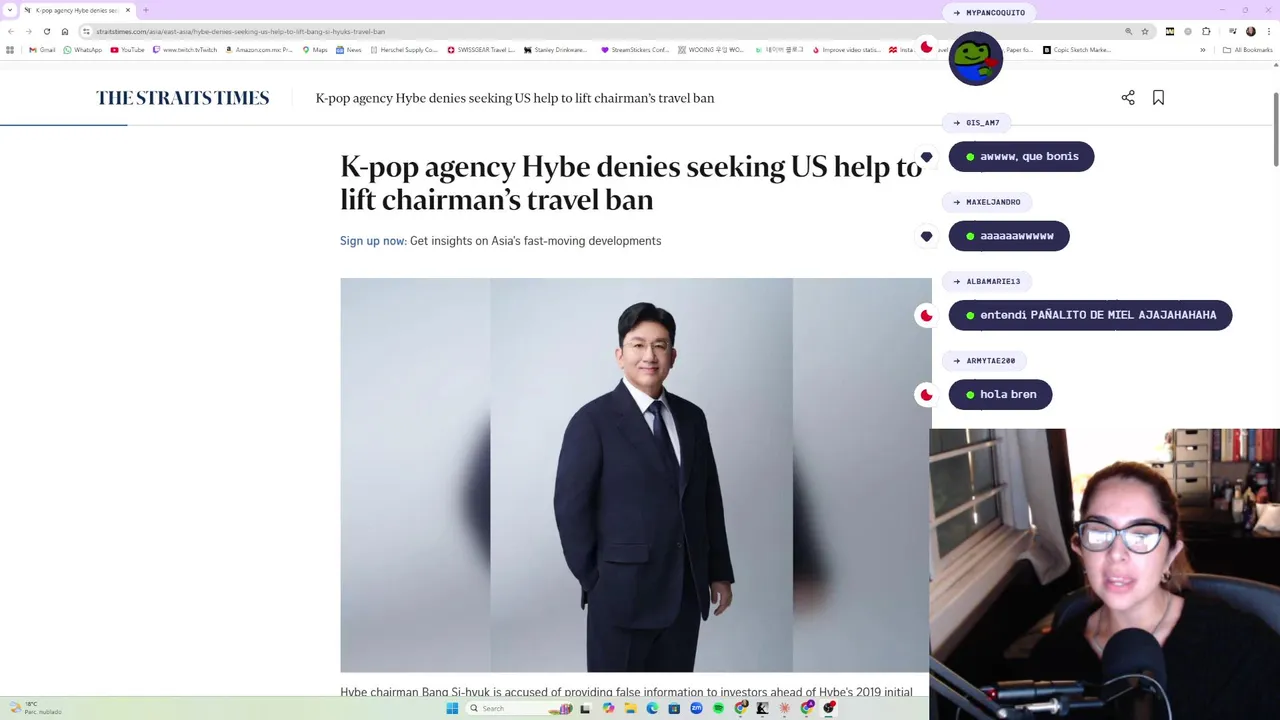Screen dimensions: 1280x720
Task: Click the MYPANCOQUITO username tag
Action: [x=989, y=12]
